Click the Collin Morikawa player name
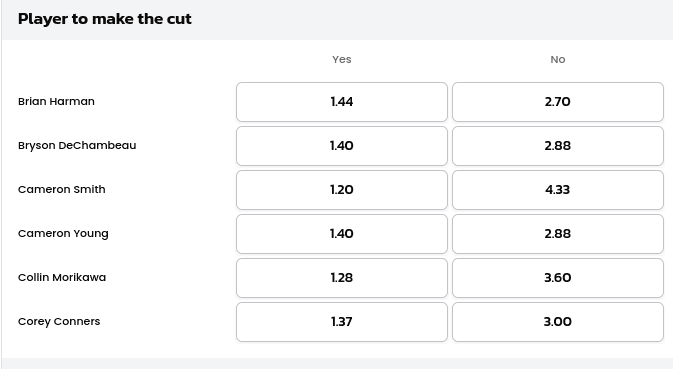The width and height of the screenshot is (673, 369). 62,278
